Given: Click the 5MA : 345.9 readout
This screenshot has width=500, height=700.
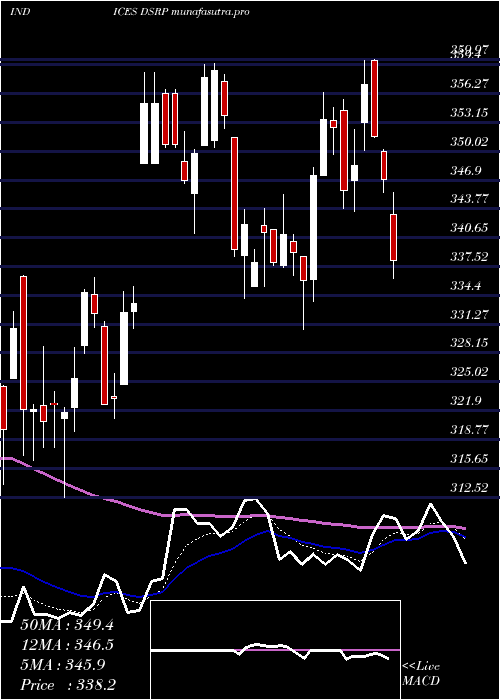Looking at the screenshot, I should coord(62,664).
